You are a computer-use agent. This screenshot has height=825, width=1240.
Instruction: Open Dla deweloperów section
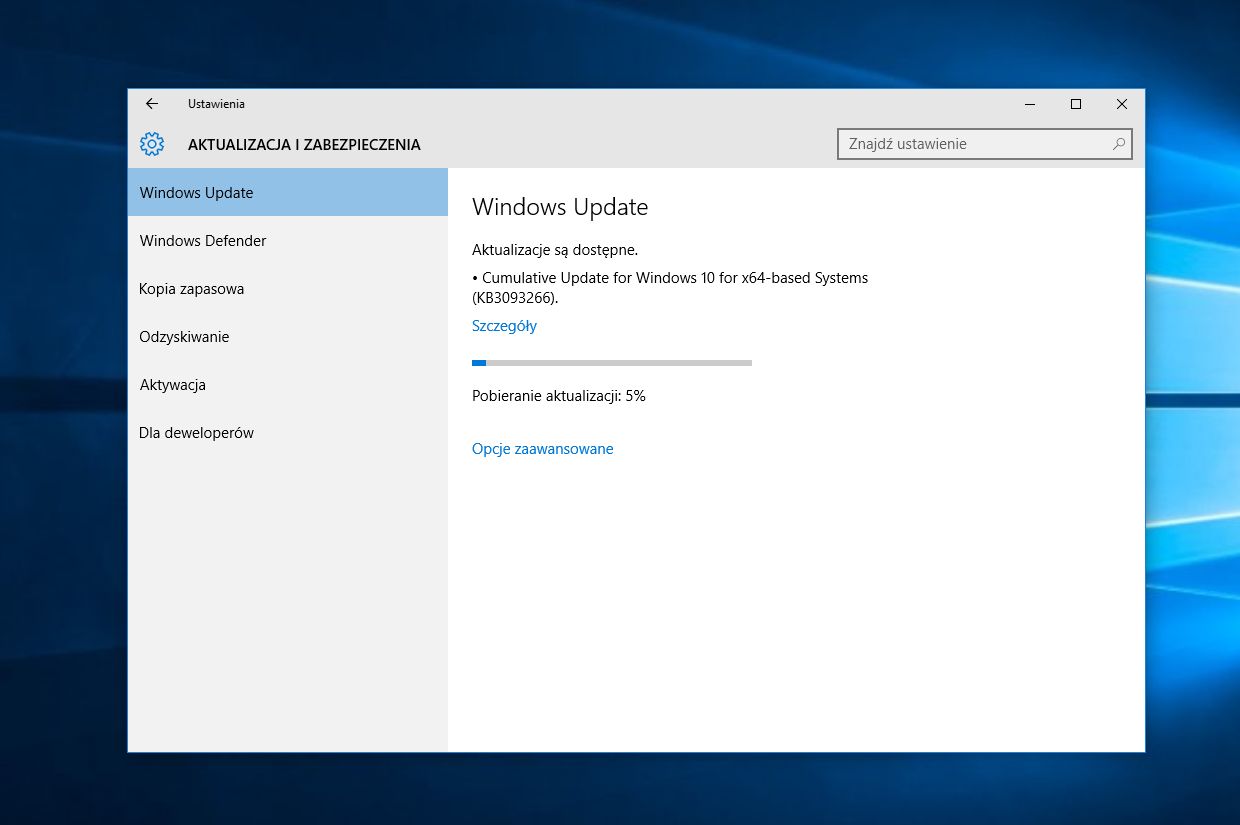point(288,432)
